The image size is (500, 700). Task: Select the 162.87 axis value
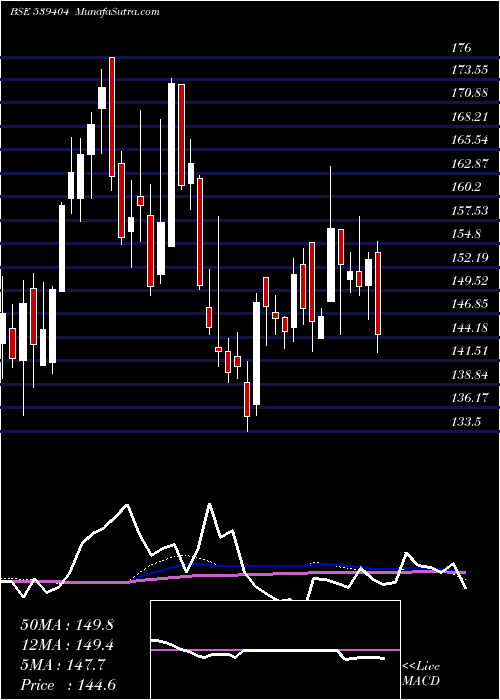pyautogui.click(x=469, y=164)
